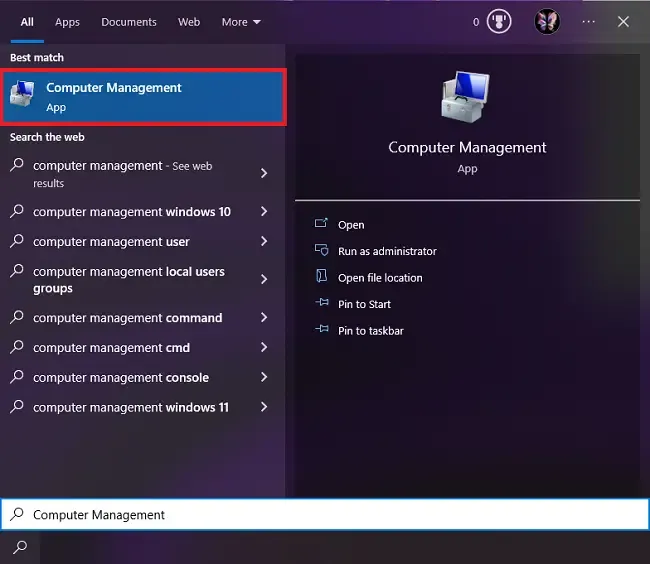Expand 'computer management windows 11' chevron
Screen dimensions: 650x564
click(264, 407)
